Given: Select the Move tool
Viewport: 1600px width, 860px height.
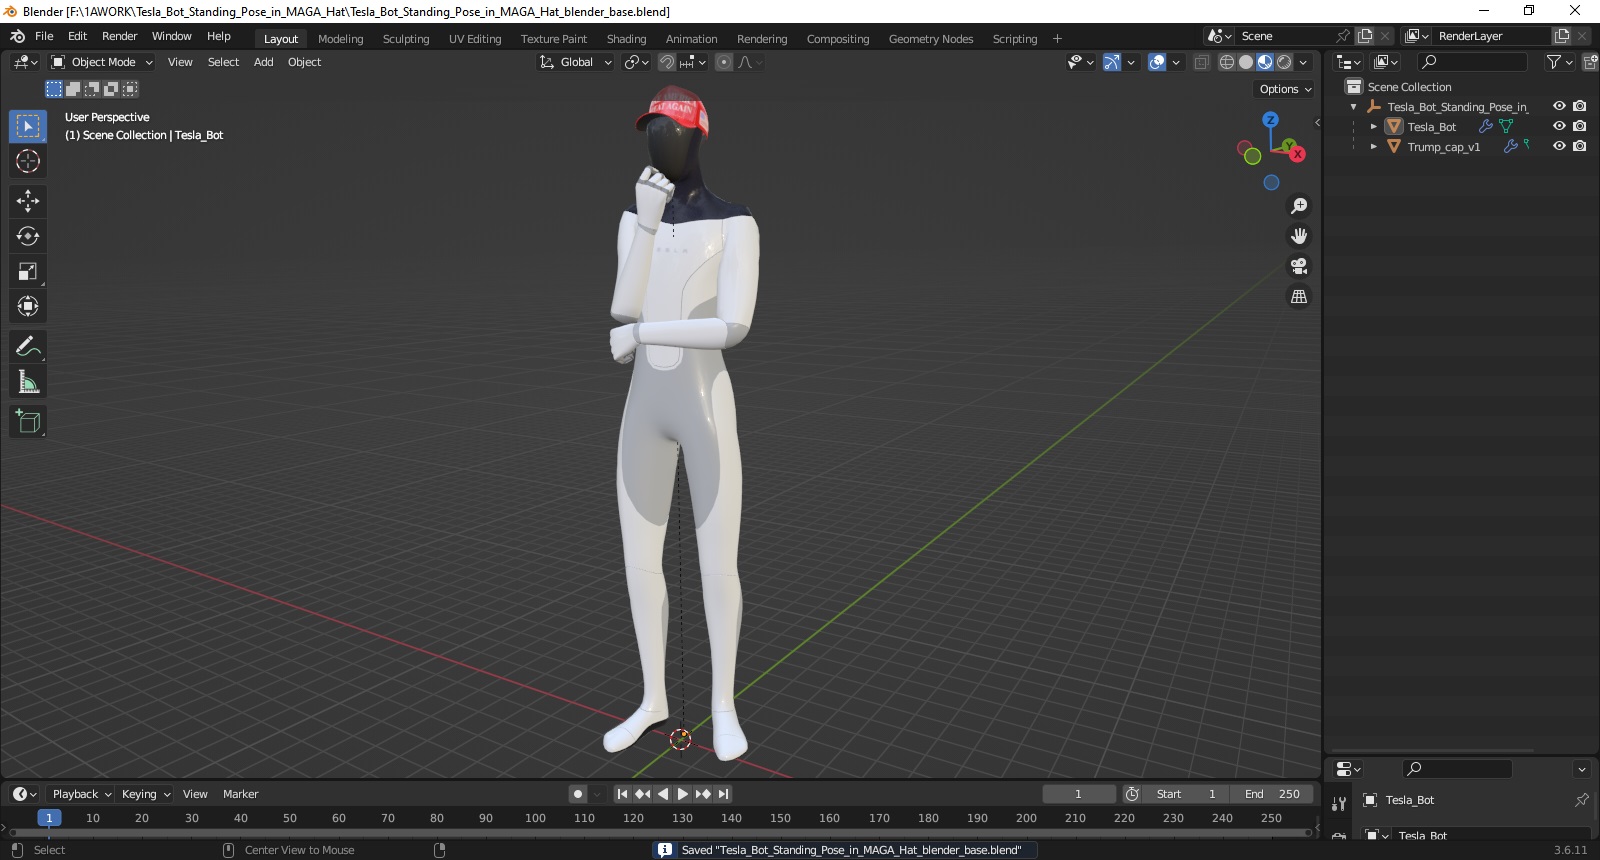Looking at the screenshot, I should (28, 201).
